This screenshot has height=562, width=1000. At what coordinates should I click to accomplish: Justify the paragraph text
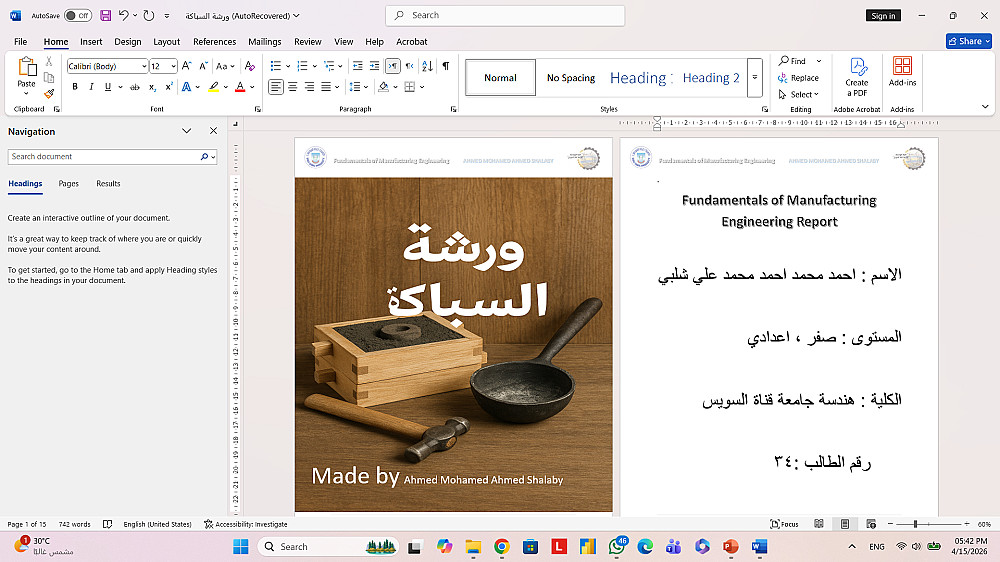[x=326, y=87]
